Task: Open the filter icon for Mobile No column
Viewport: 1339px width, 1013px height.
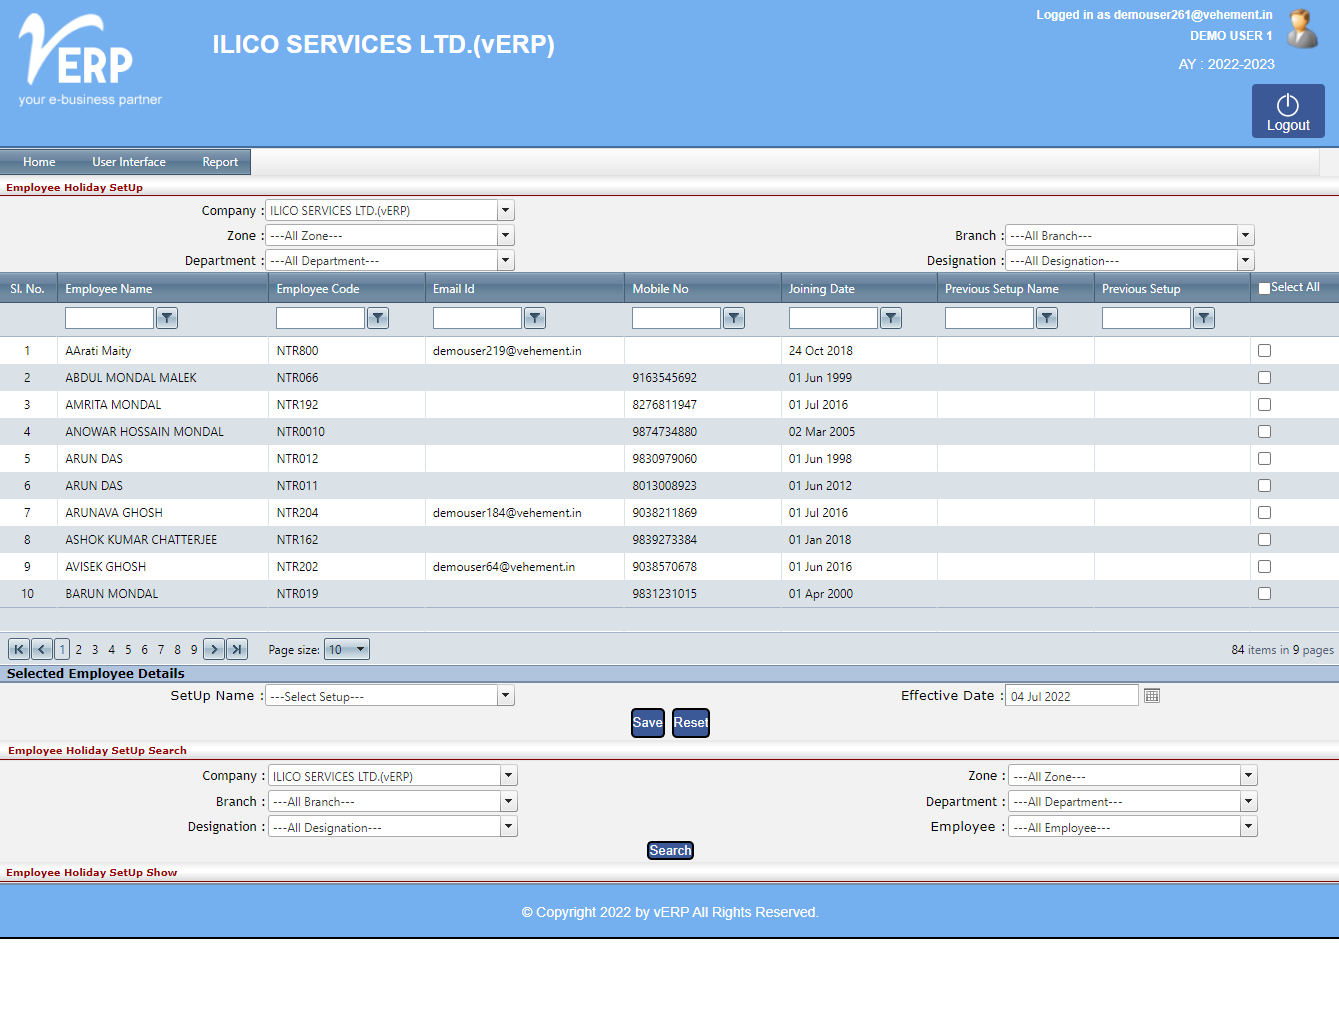Action: point(734,318)
